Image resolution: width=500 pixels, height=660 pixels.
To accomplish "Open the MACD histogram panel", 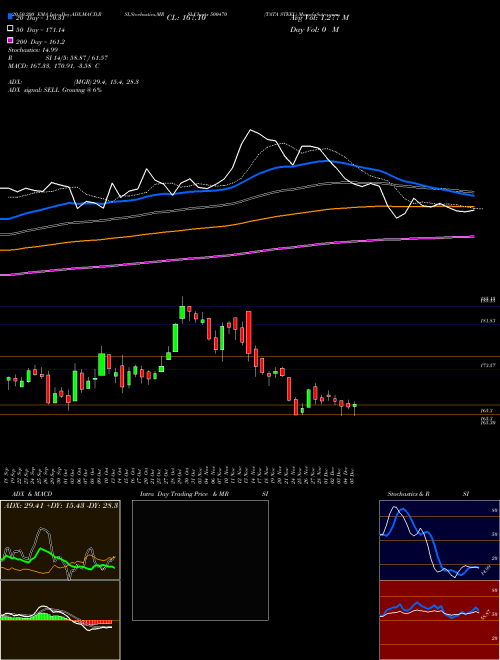I will pos(60,620).
